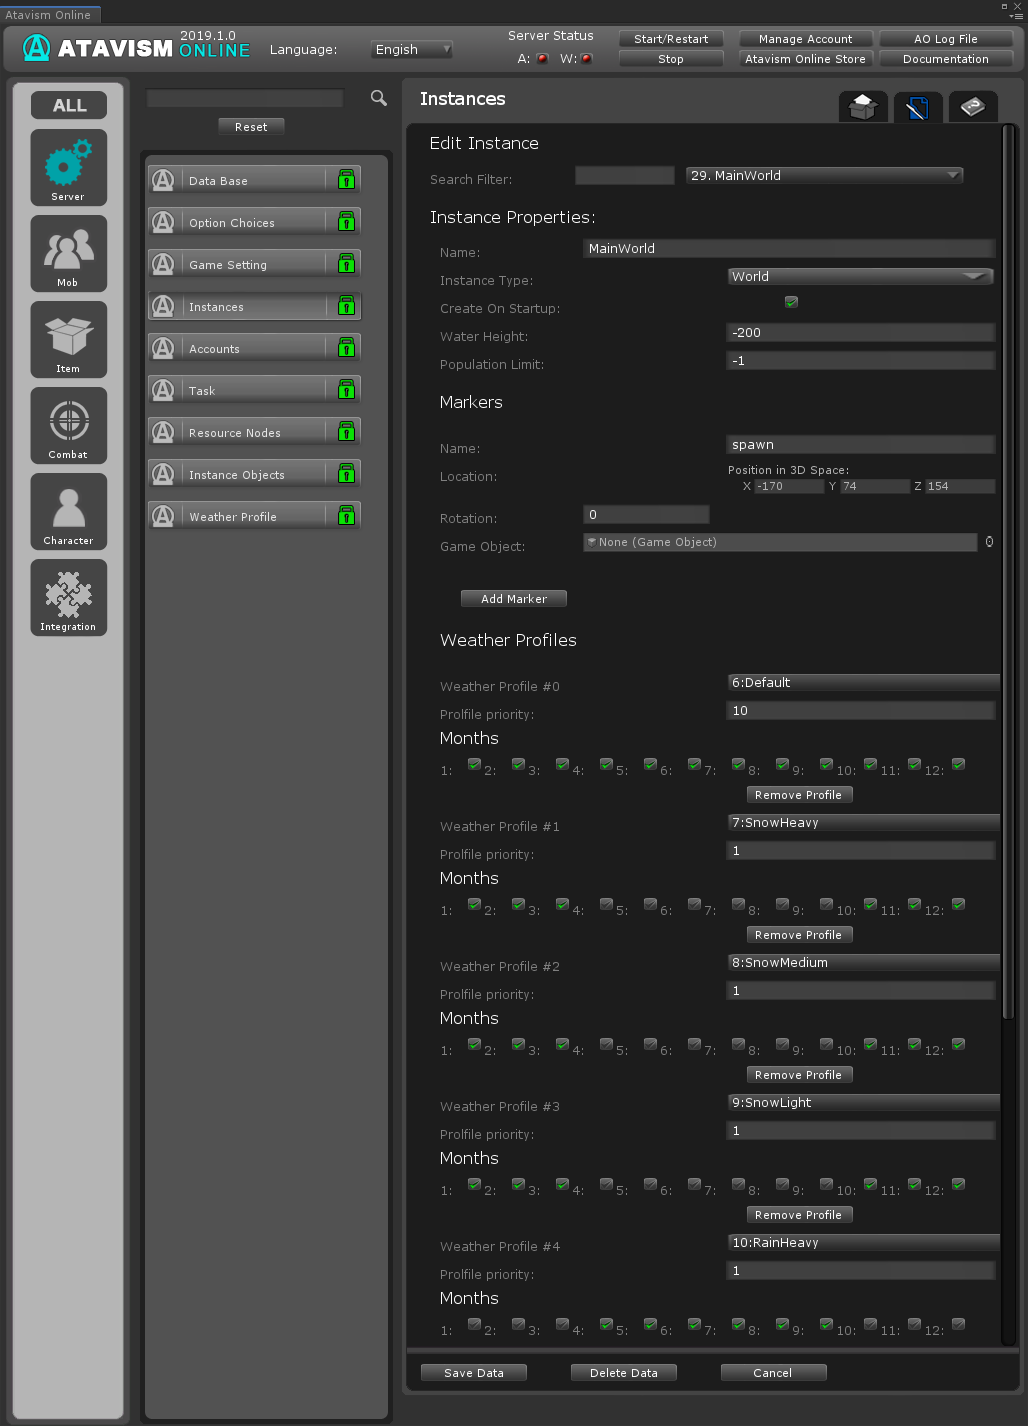Open the Language dropdown
This screenshot has width=1028, height=1426.
click(412, 50)
